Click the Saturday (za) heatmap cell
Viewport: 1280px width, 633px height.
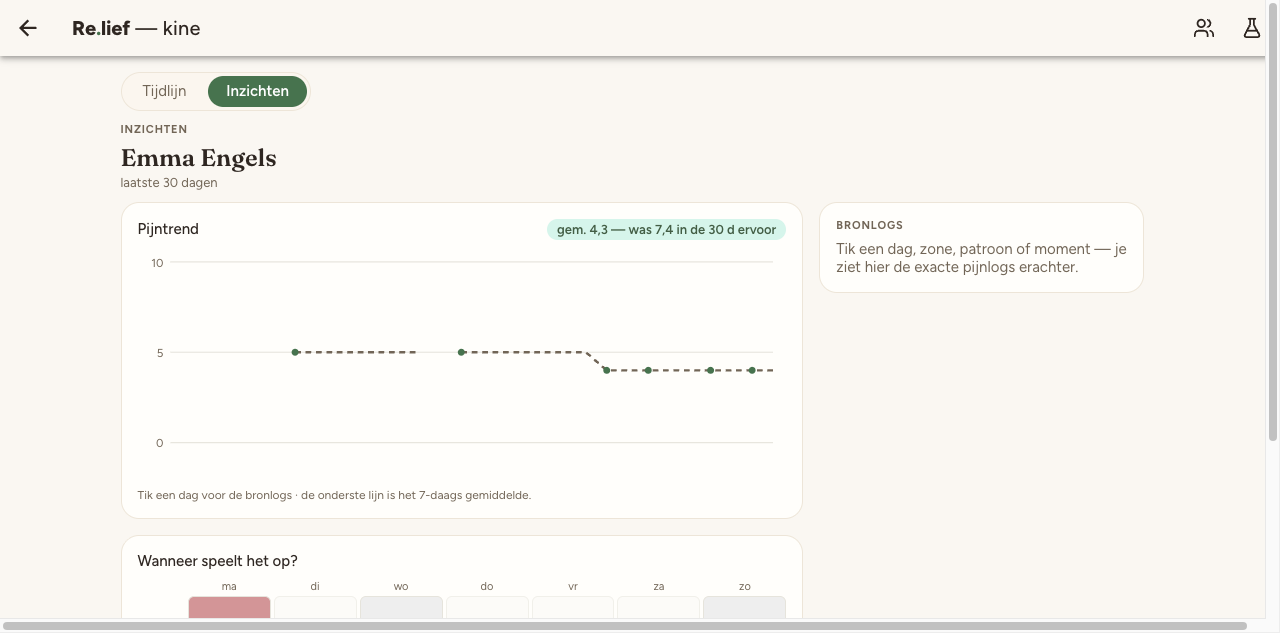point(658,608)
